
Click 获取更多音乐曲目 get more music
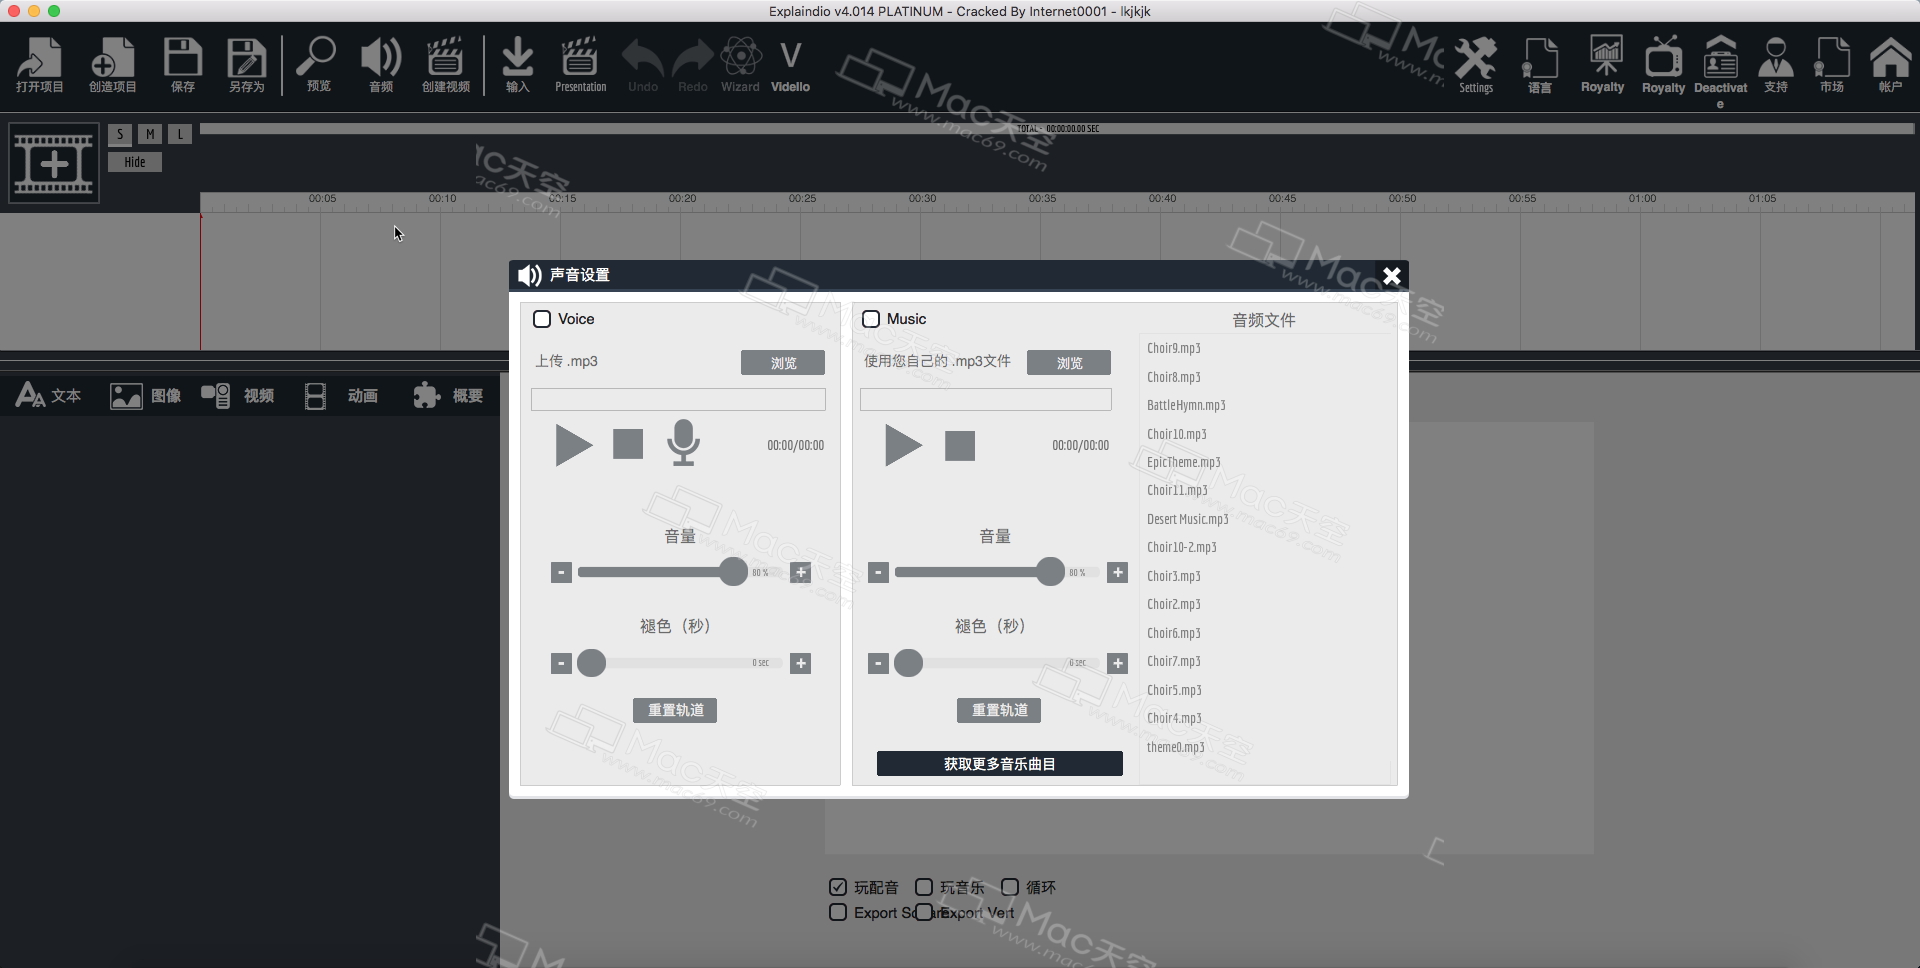(1000, 764)
